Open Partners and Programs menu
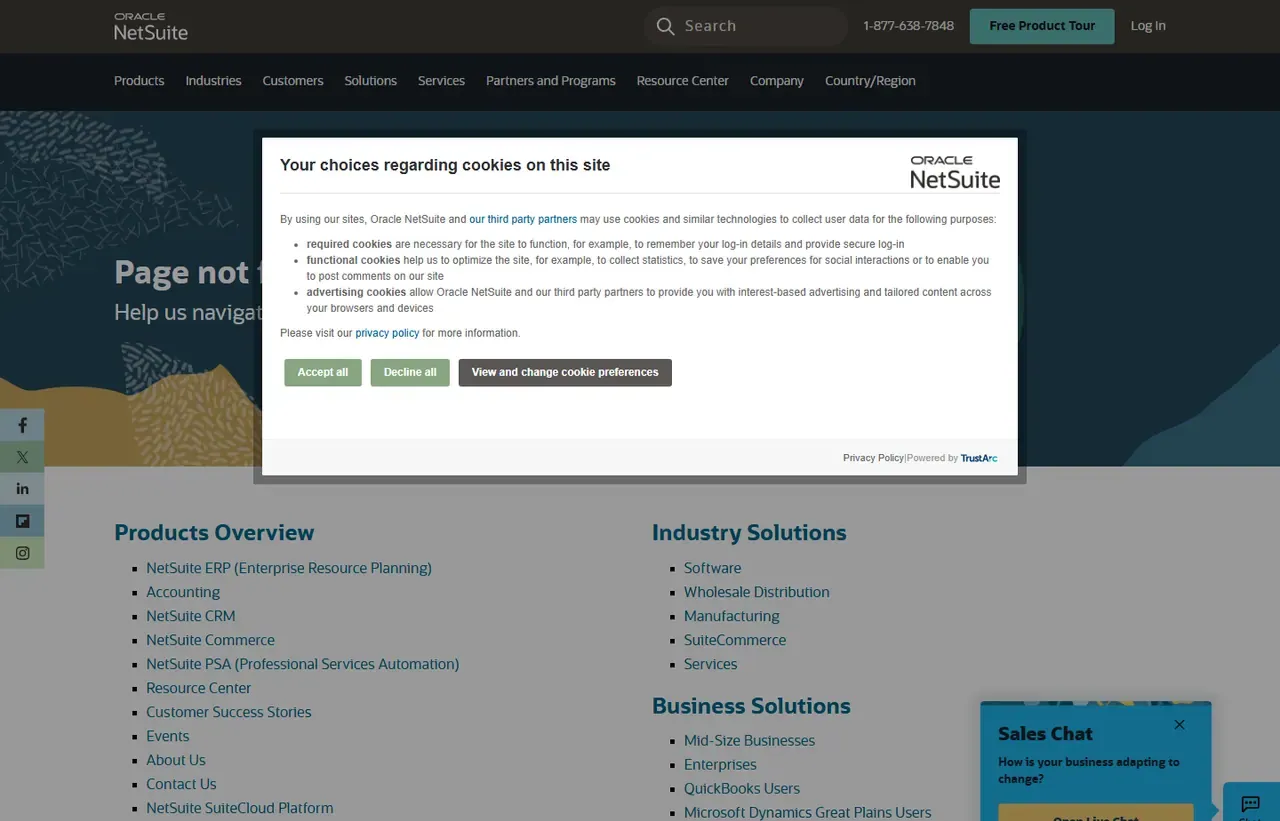Screen dimensions: 1280x821 551,81
